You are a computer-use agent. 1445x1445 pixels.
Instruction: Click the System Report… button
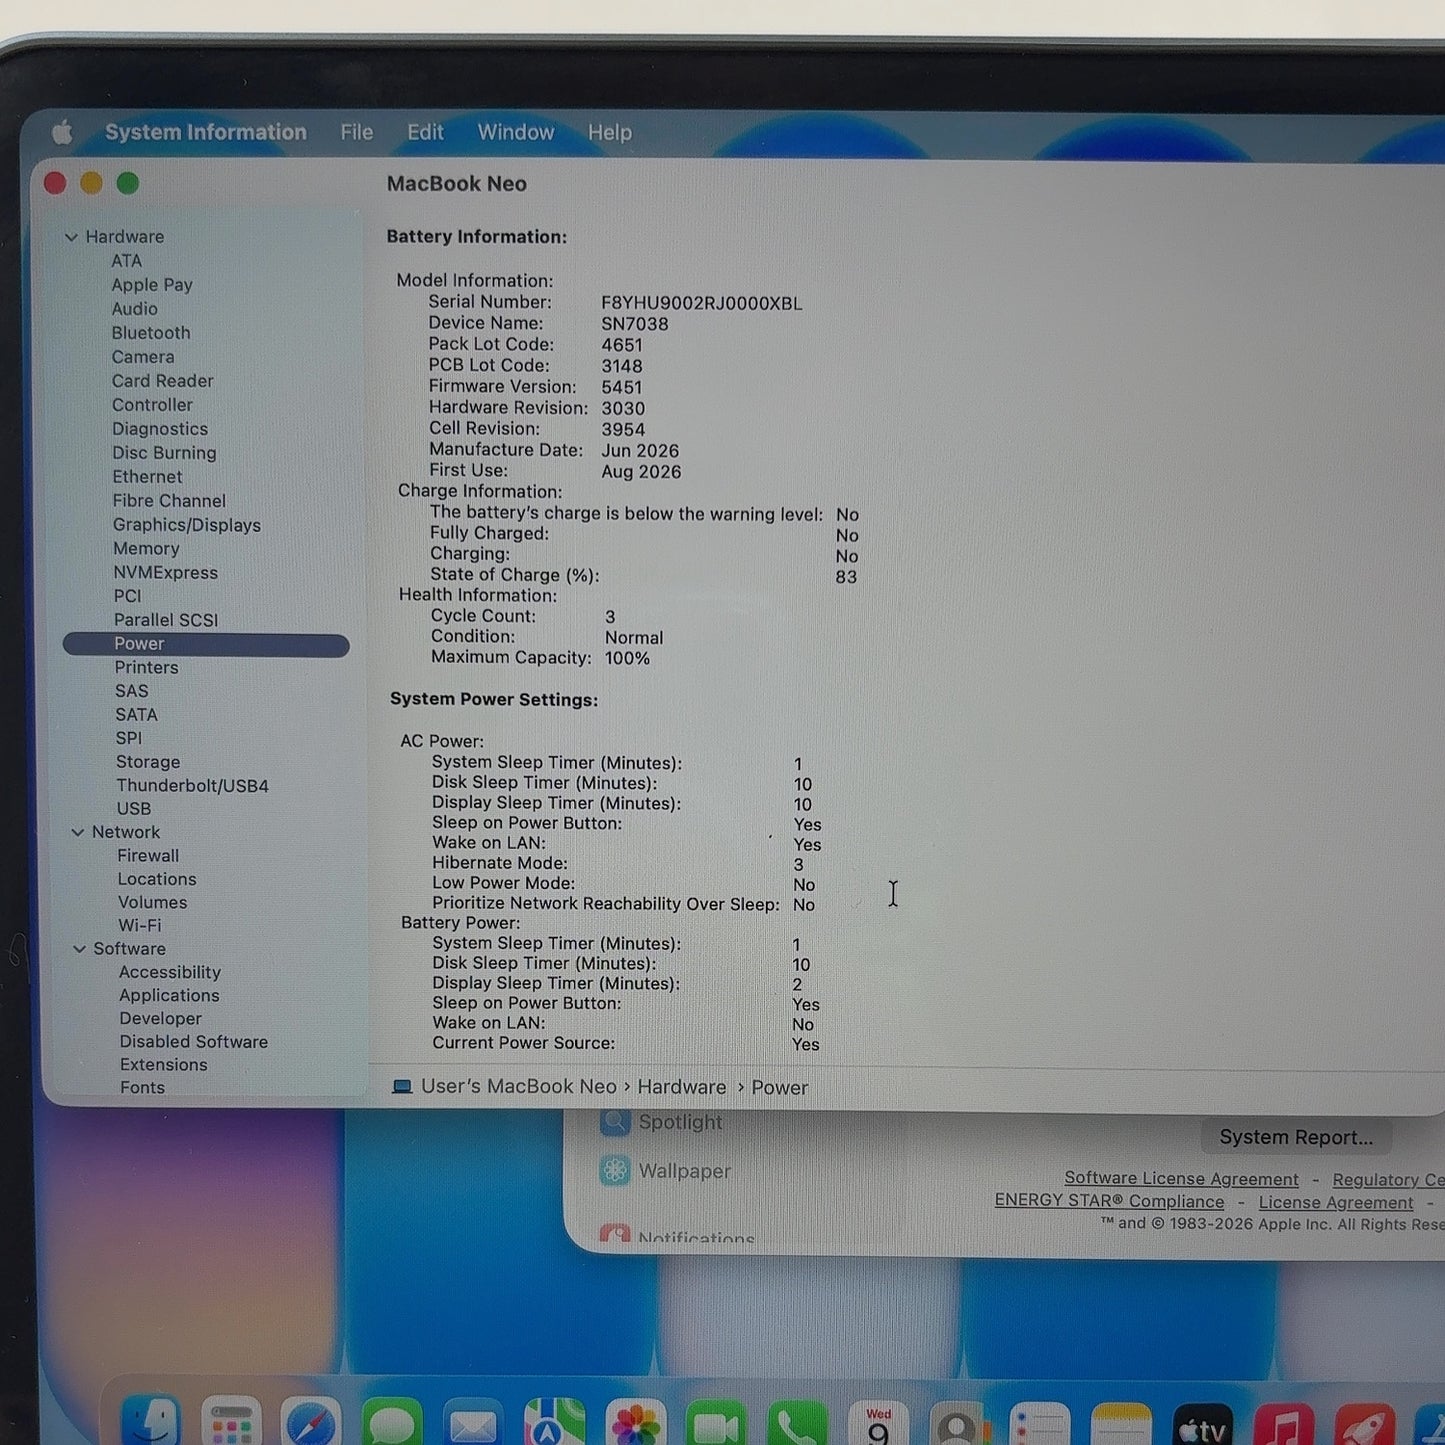point(1296,1137)
